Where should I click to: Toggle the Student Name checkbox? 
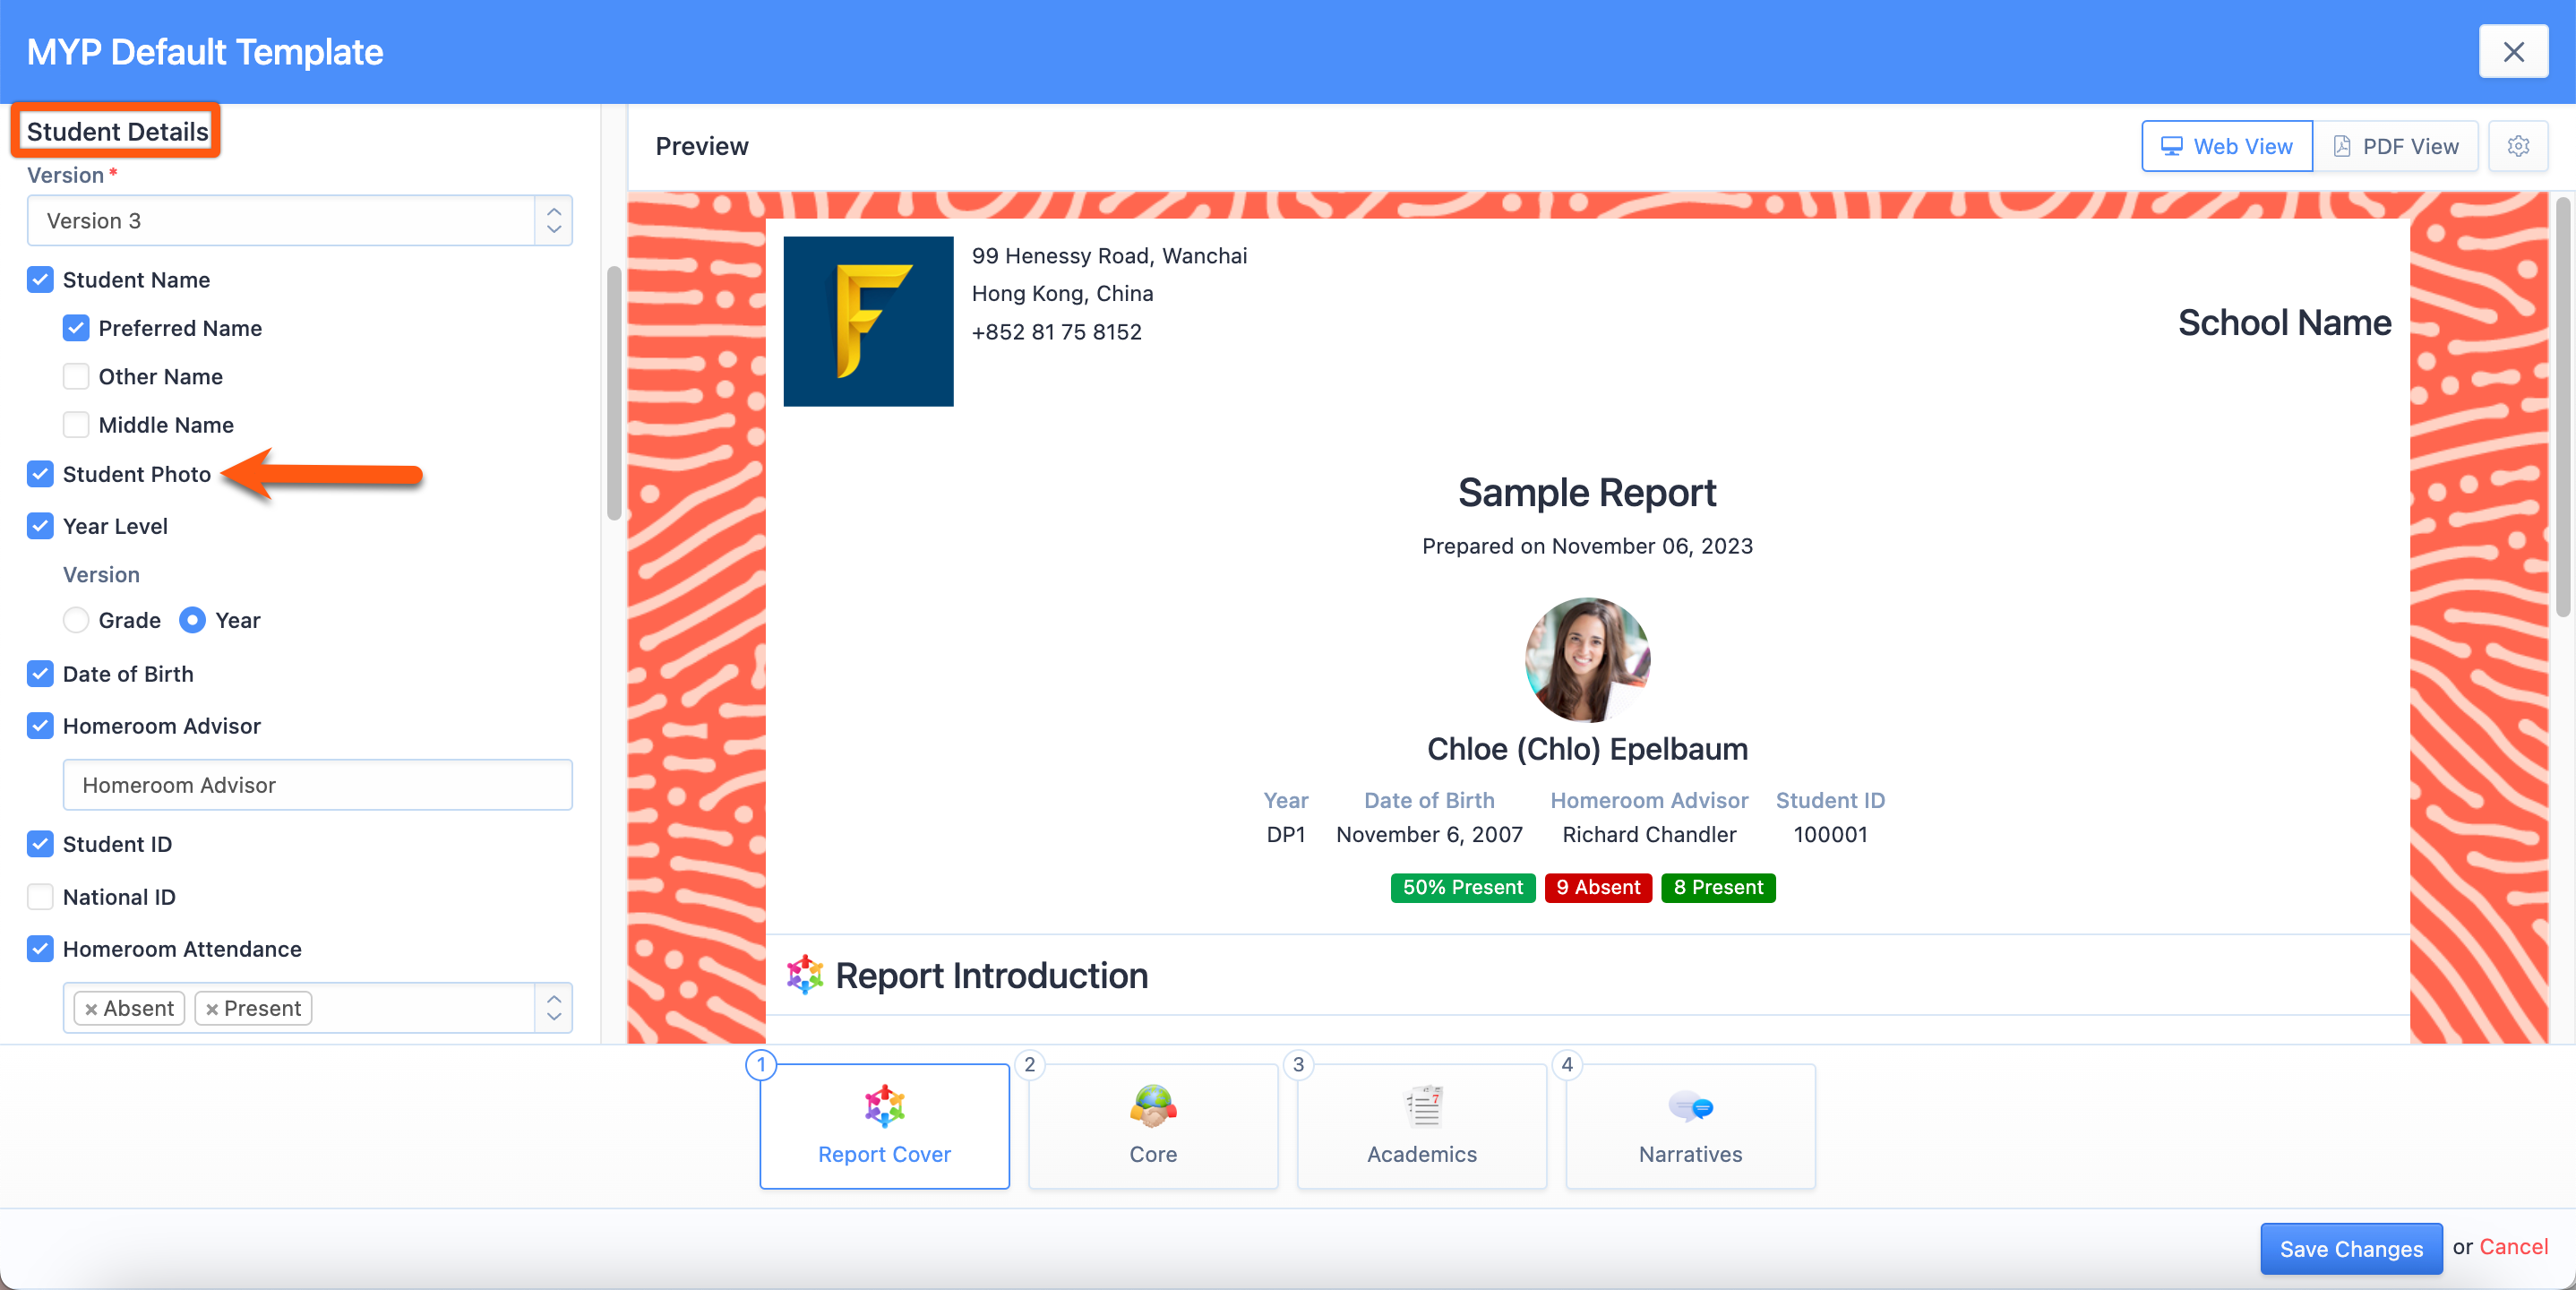pyautogui.click(x=40, y=279)
